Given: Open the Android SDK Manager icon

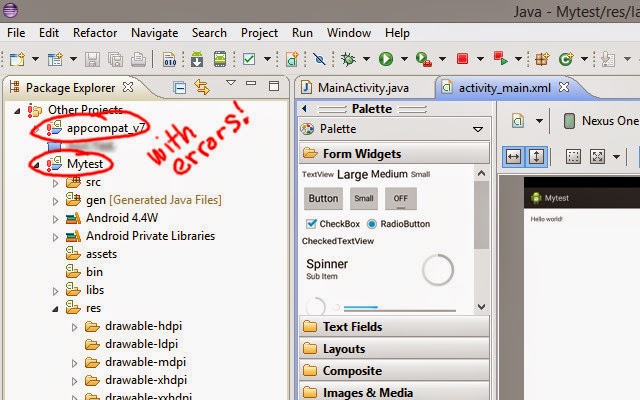Looking at the screenshot, I should pyautogui.click(x=197, y=59).
